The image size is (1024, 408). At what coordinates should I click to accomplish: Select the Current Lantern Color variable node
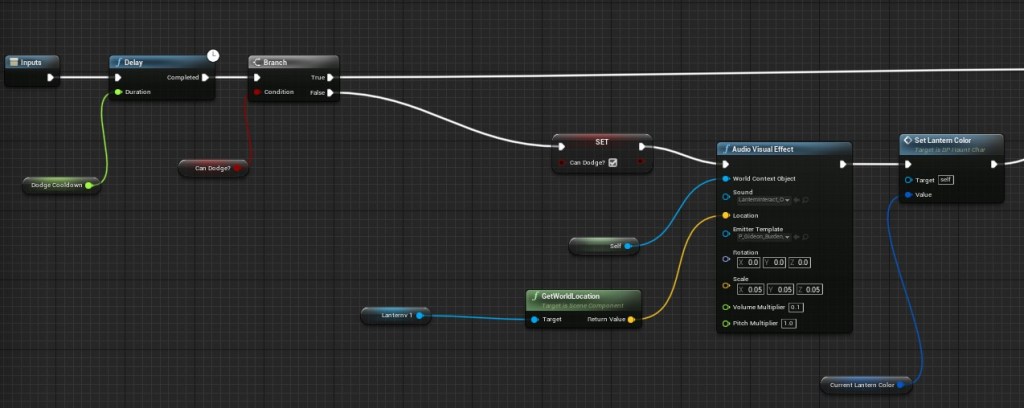(862, 383)
